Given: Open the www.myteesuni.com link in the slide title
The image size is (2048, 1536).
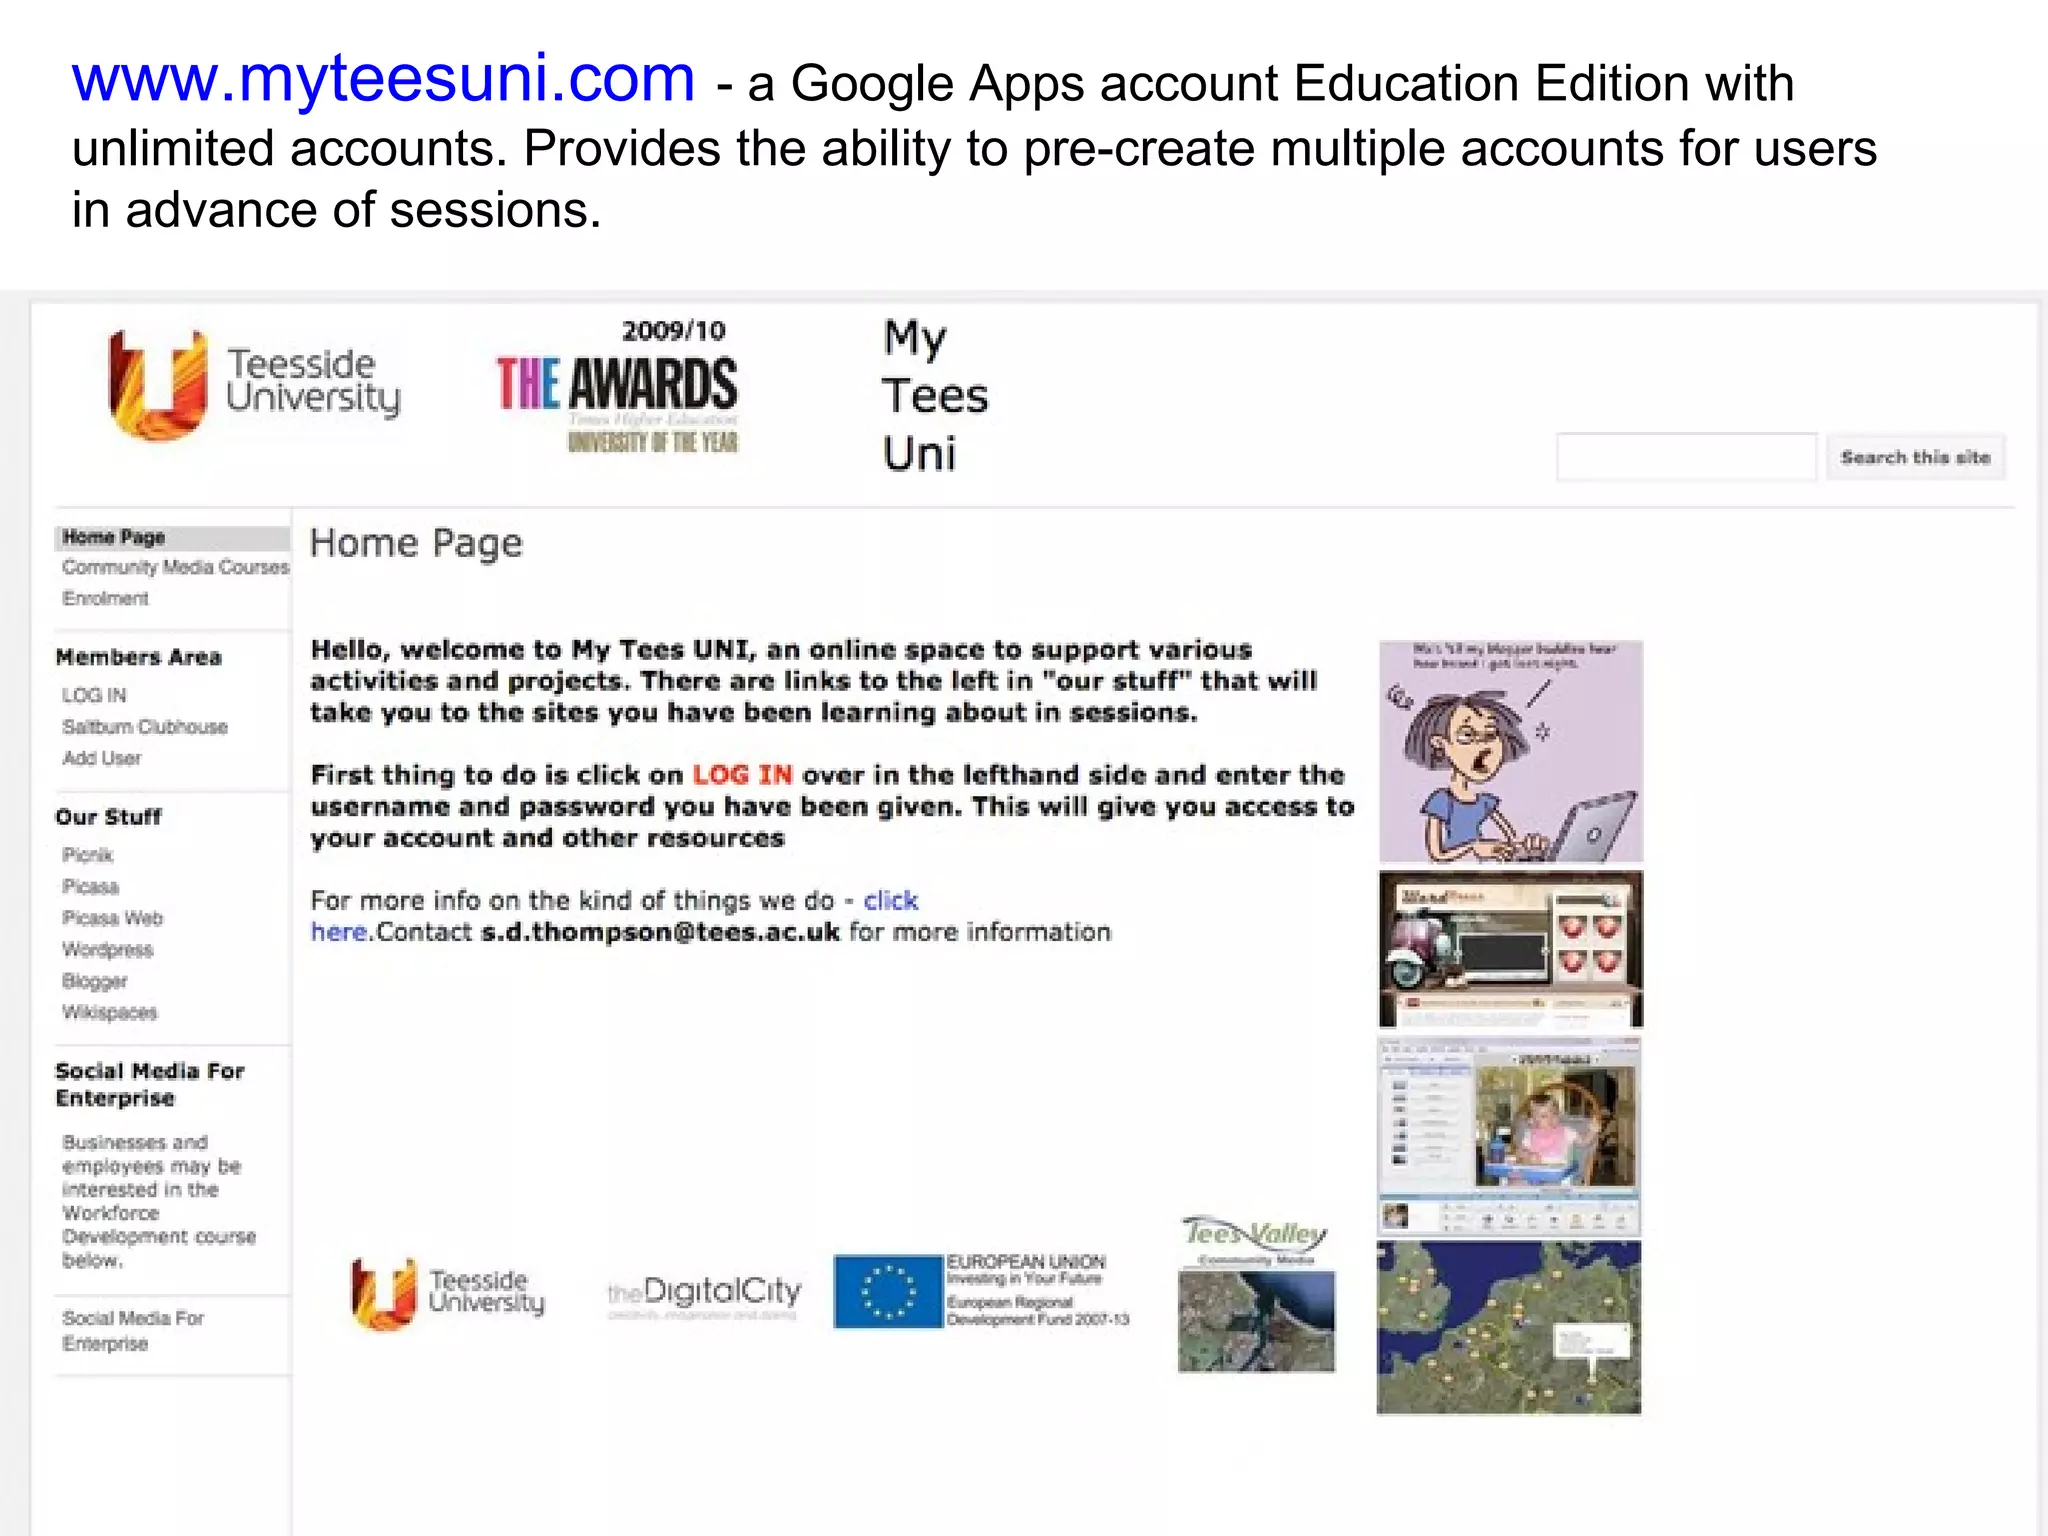Looking at the screenshot, I should pyautogui.click(x=383, y=79).
